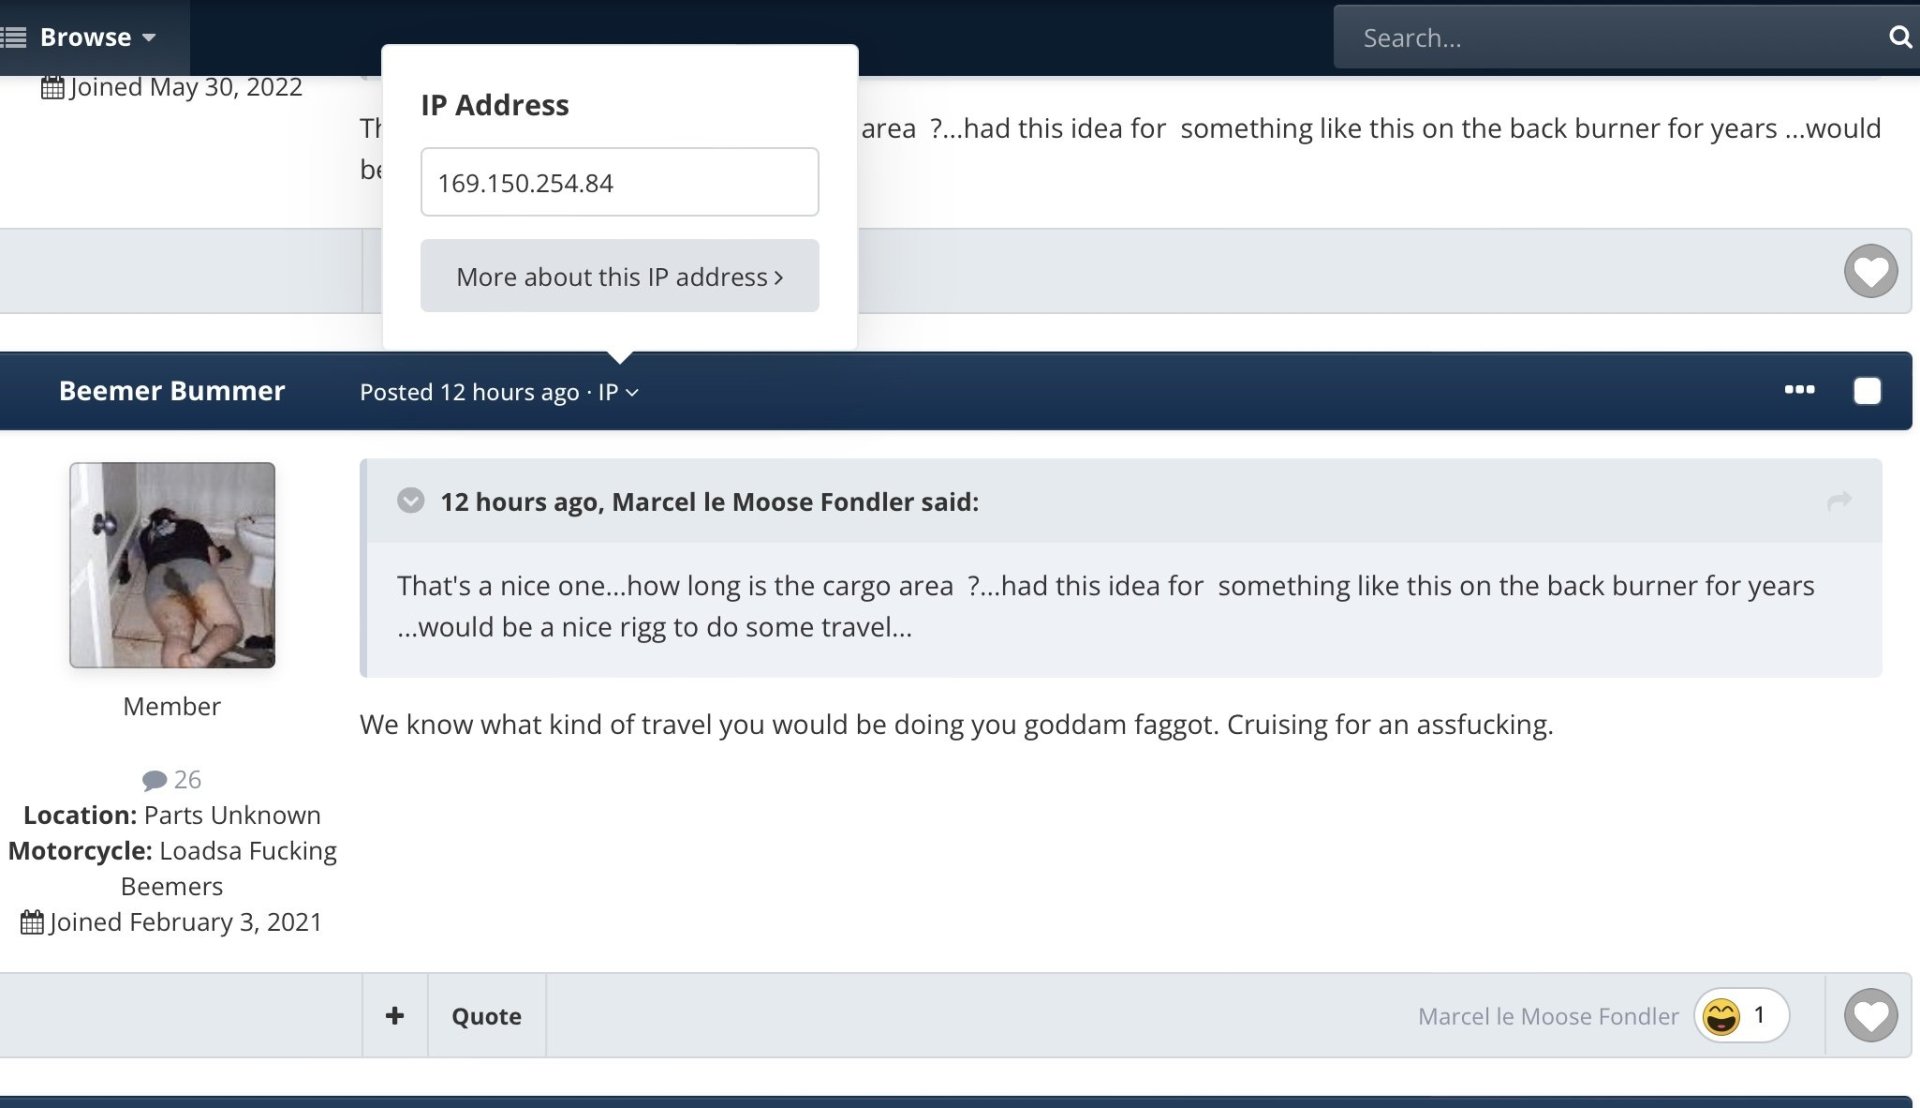
Task: Open the Browse menu
Action: tap(85, 37)
